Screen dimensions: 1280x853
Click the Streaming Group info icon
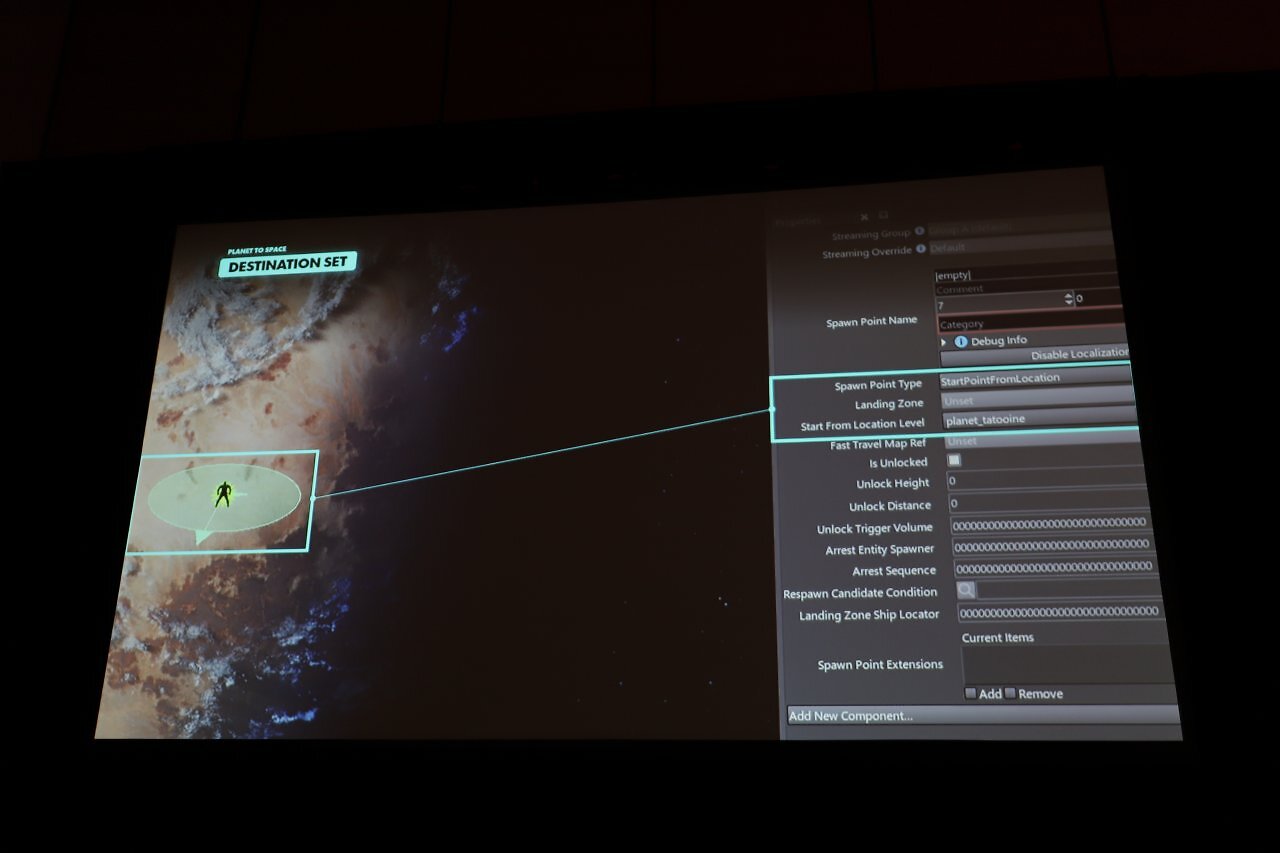tap(920, 232)
